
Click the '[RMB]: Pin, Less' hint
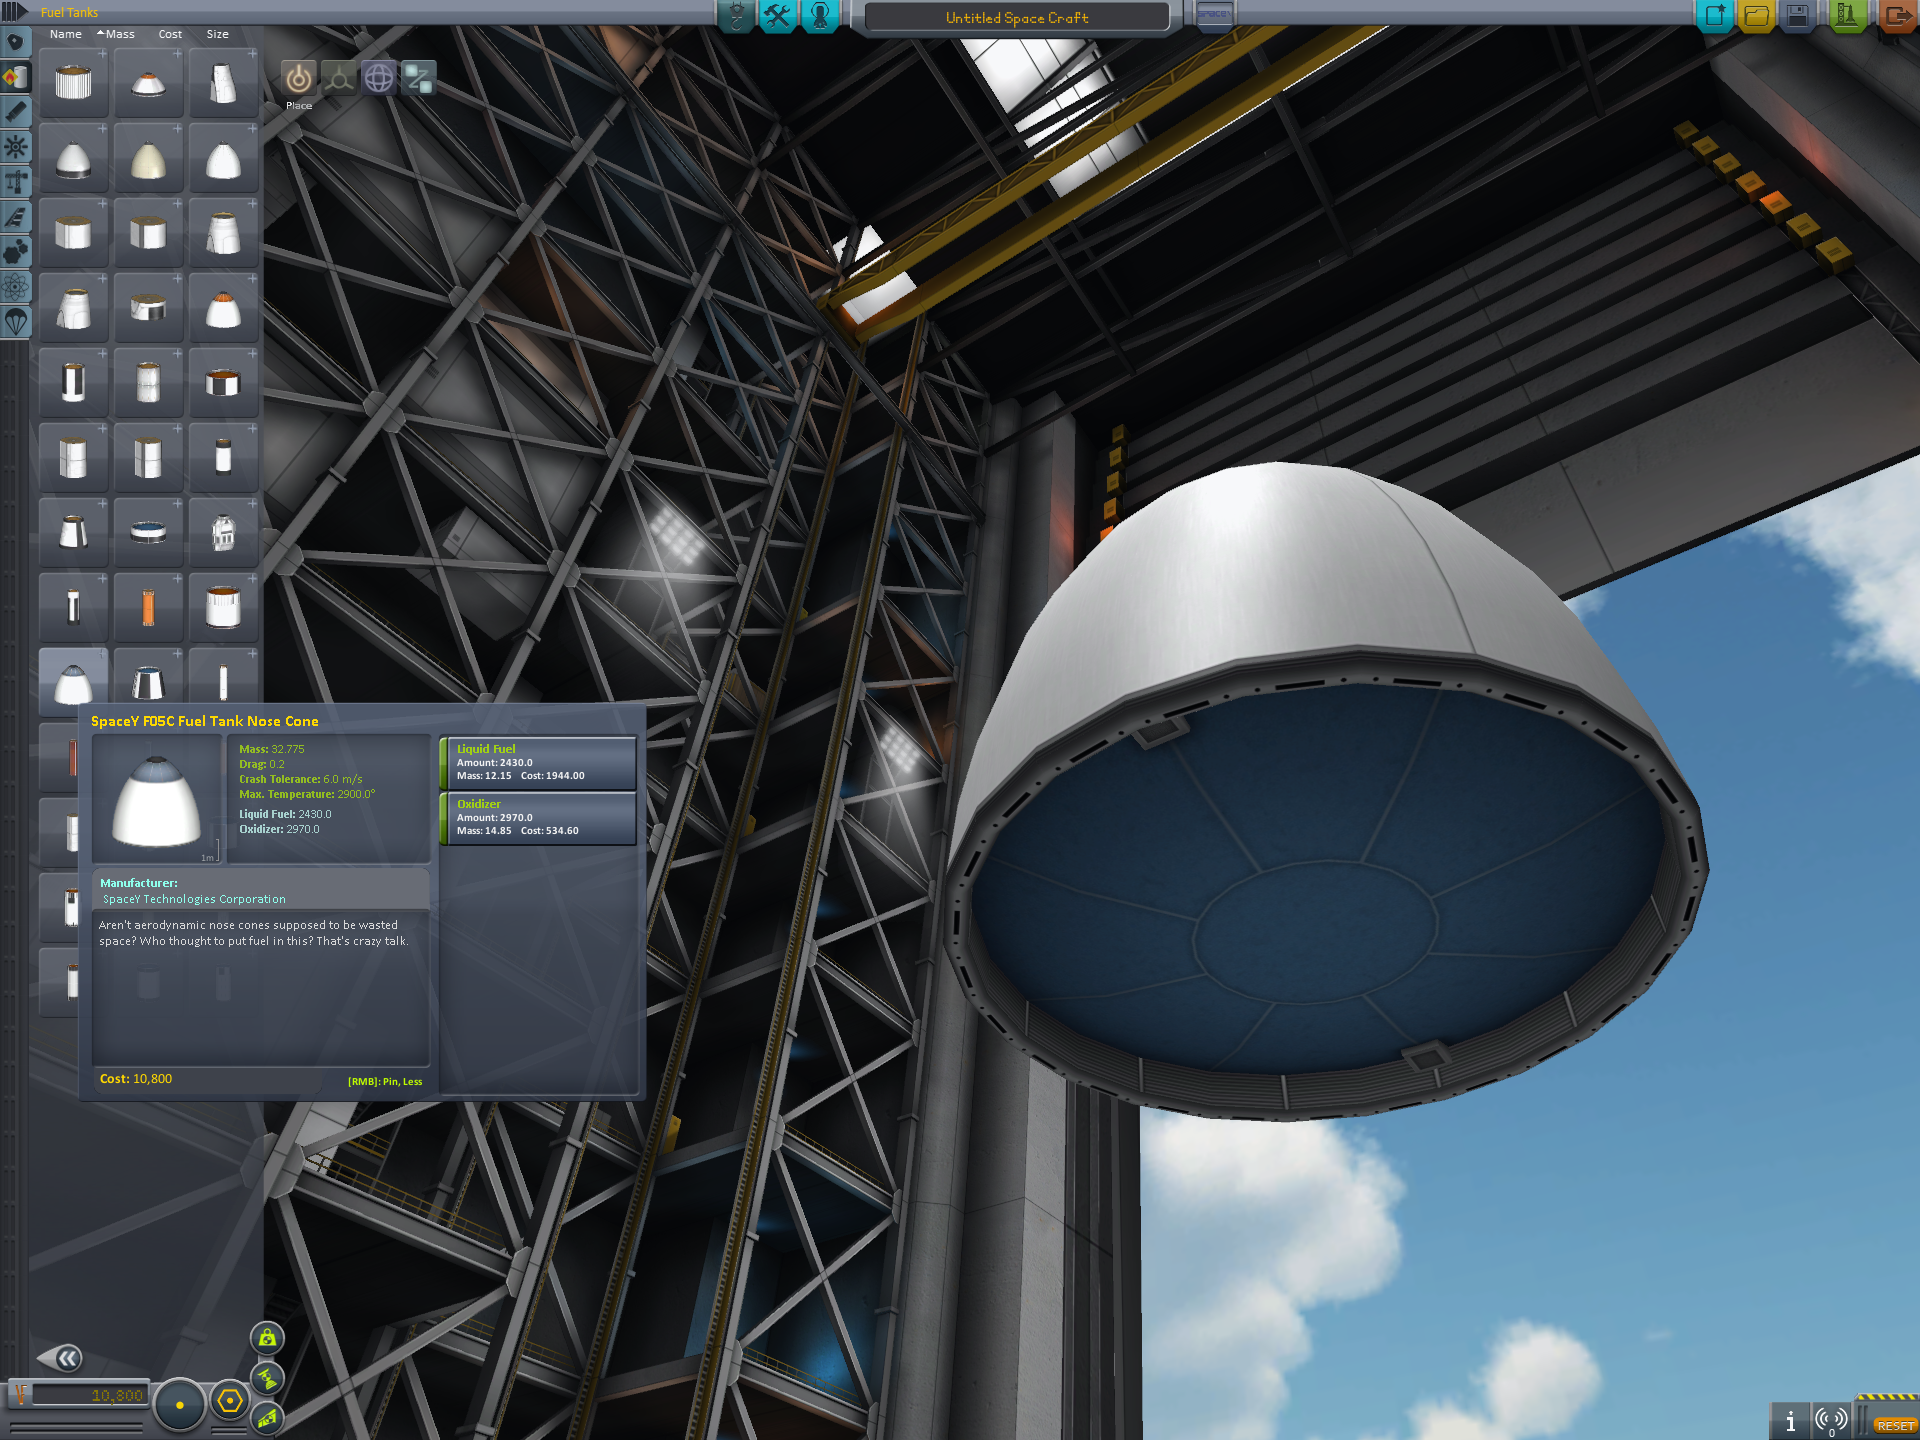coord(385,1081)
